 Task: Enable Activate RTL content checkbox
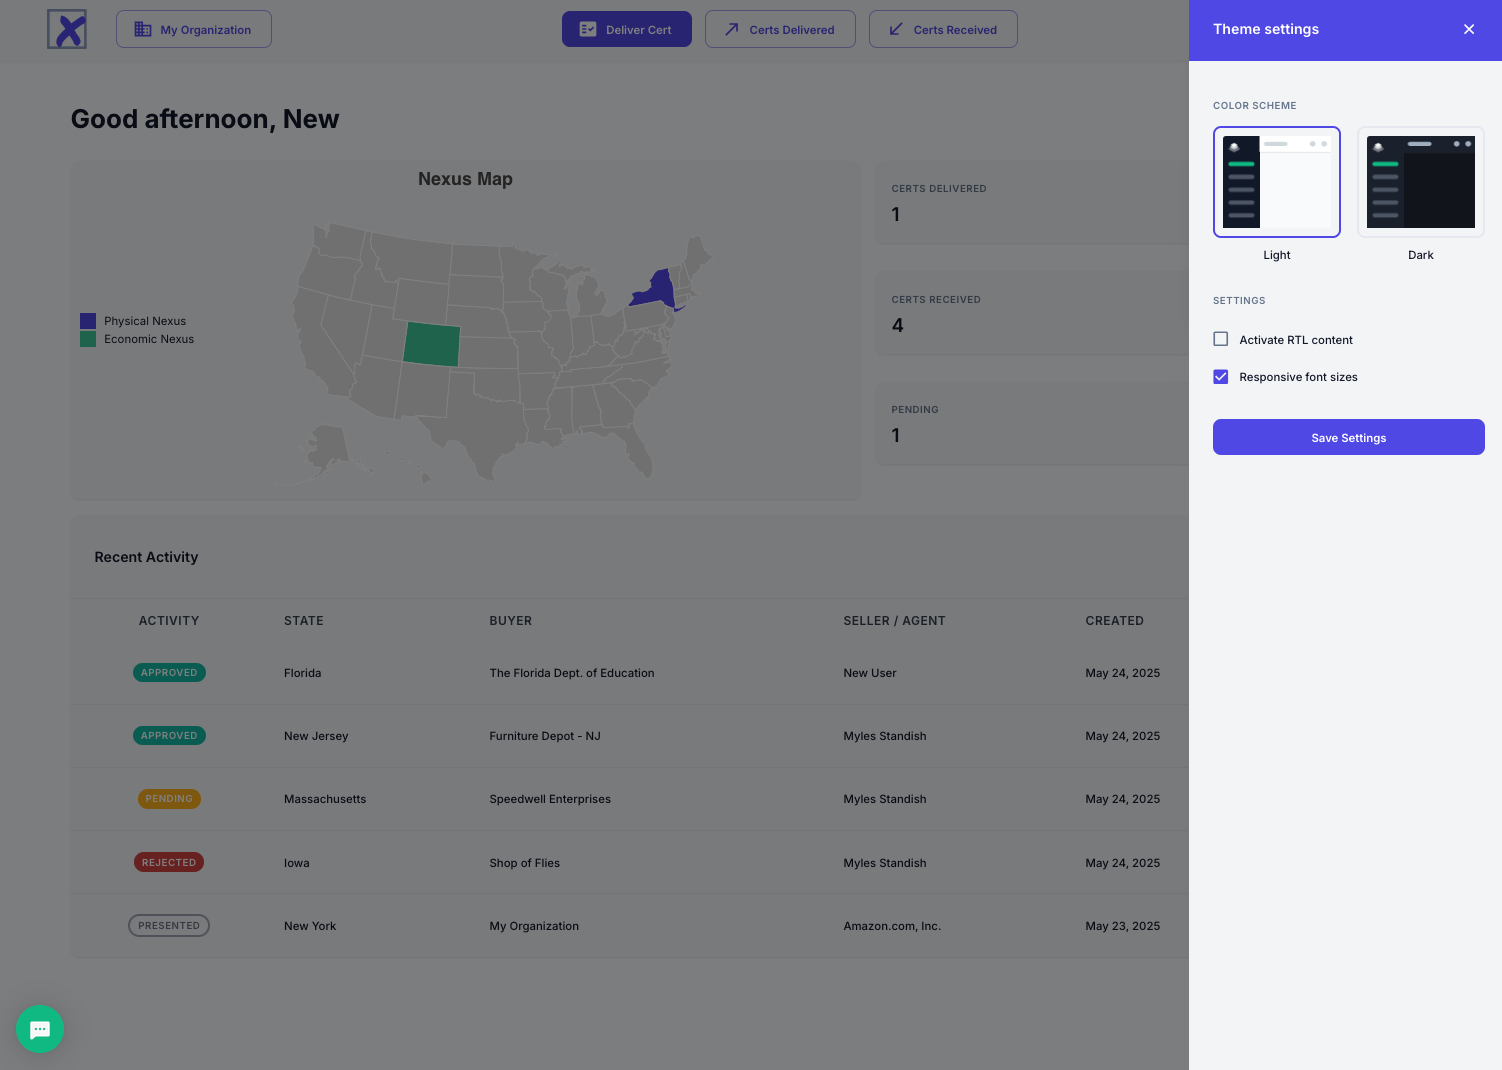point(1220,340)
